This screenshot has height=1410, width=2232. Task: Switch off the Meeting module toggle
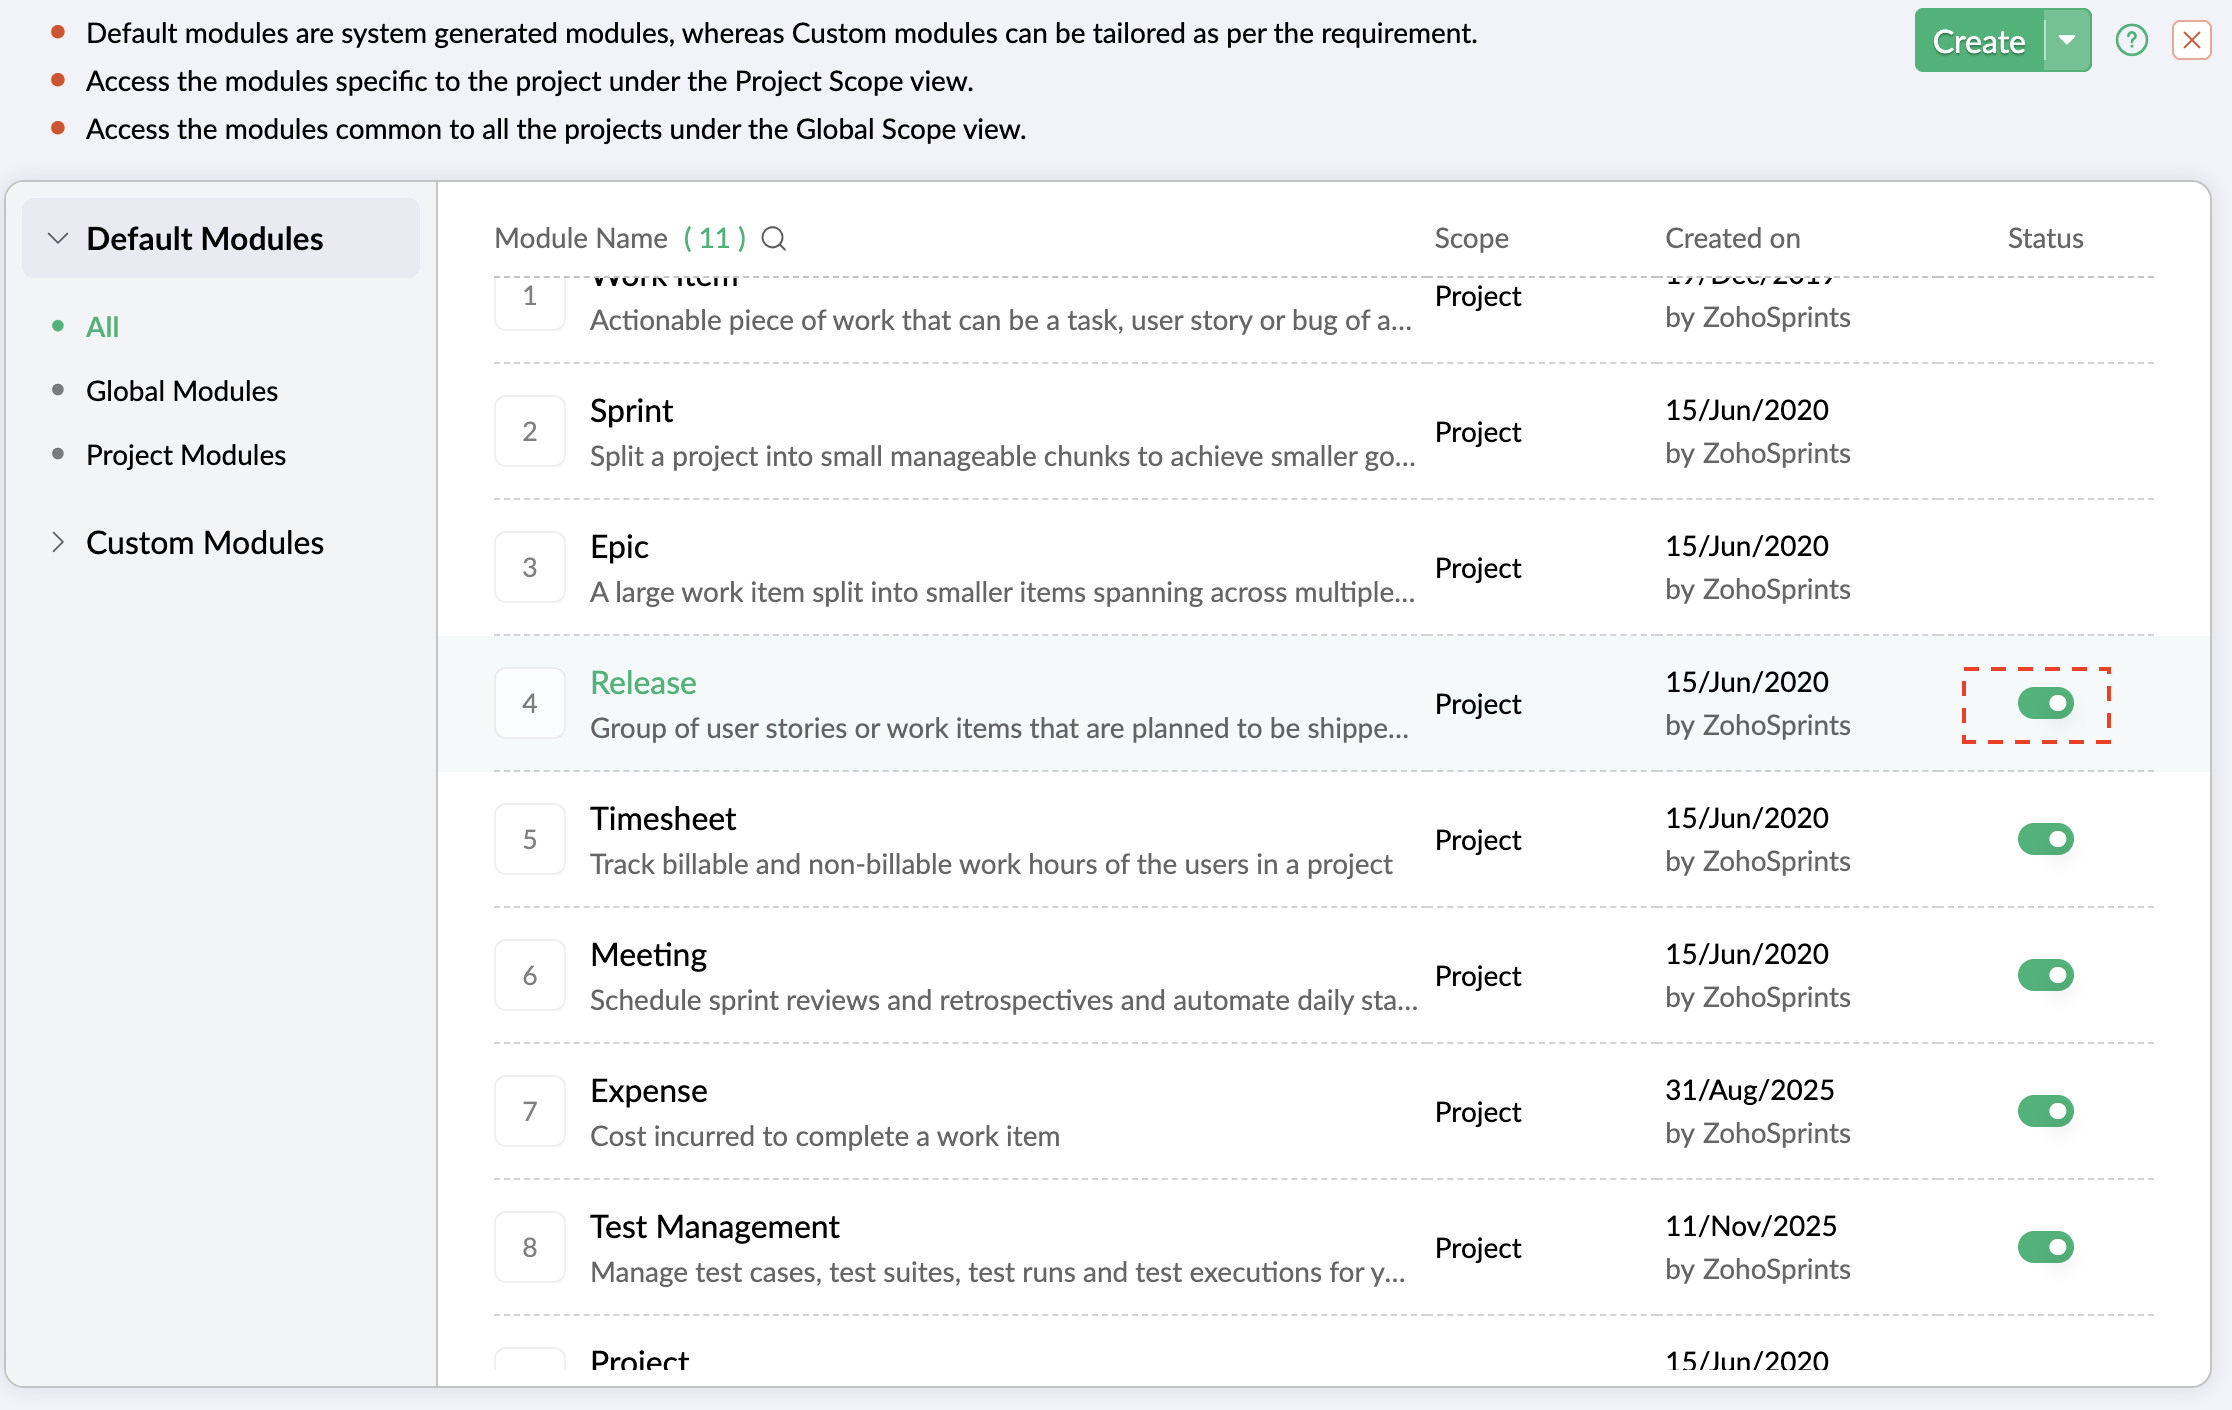[x=2045, y=976]
